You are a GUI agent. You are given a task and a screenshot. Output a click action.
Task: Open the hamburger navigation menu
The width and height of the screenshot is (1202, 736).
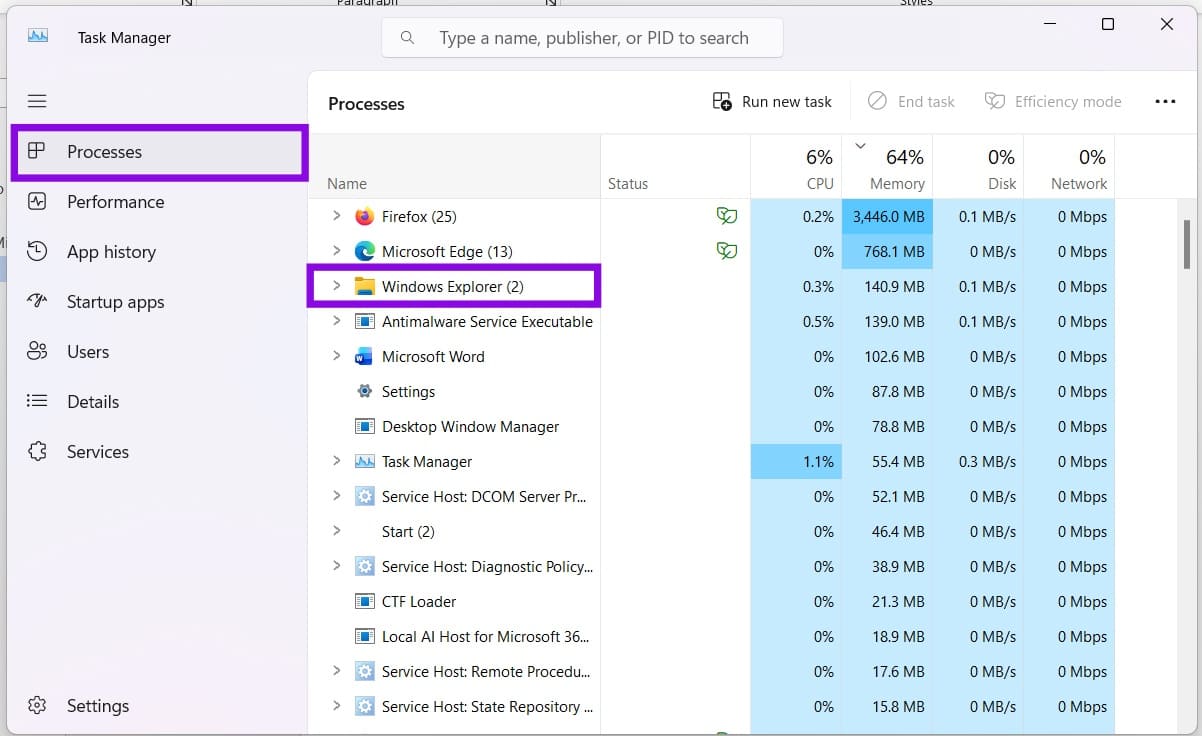[x=37, y=101]
